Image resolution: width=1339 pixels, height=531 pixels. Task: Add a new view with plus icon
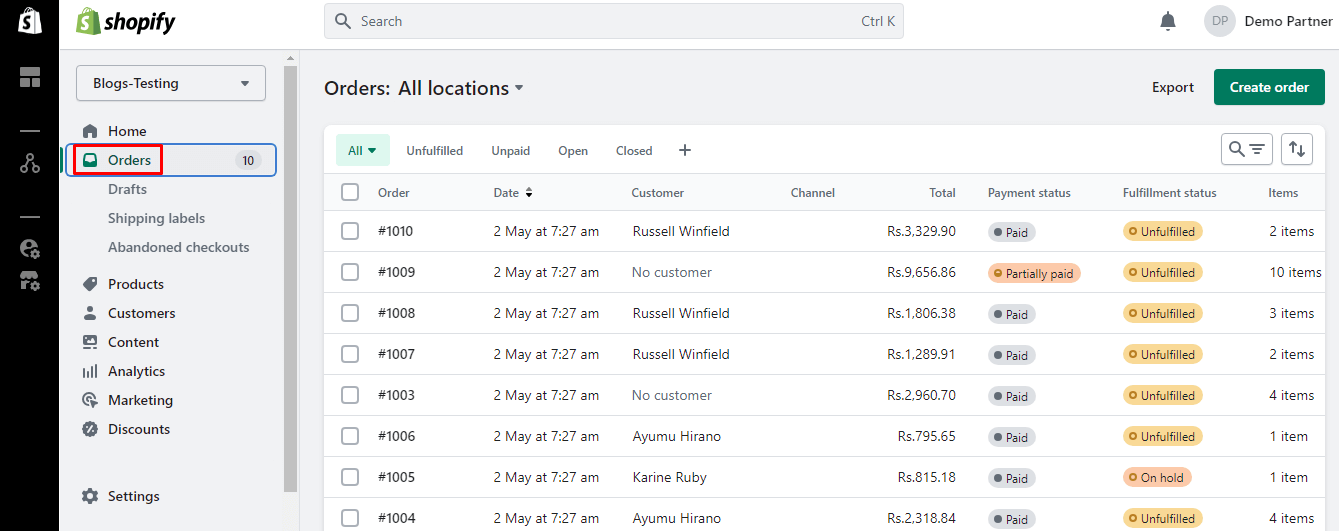tap(685, 150)
